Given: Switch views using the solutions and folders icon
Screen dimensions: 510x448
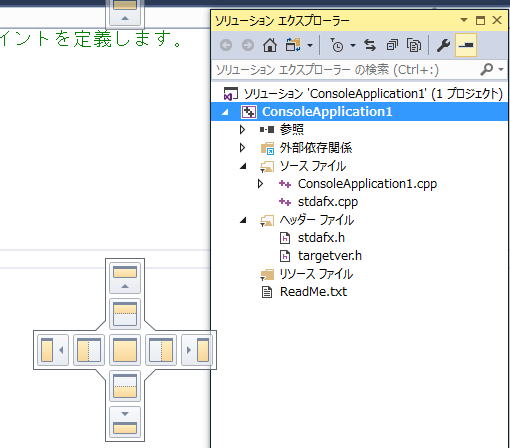Looking at the screenshot, I should click(293, 45).
